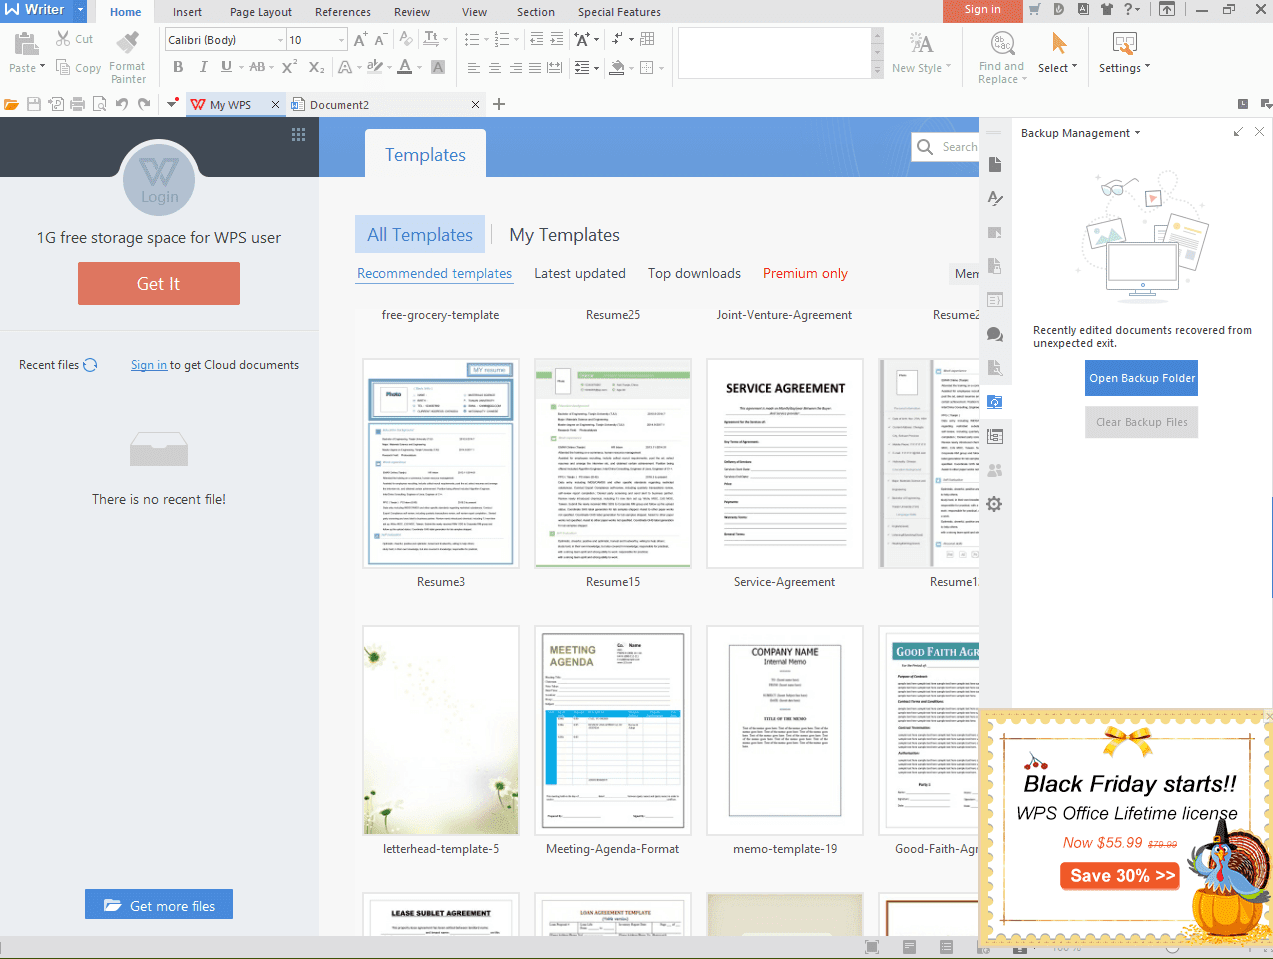
Task: Click the Open folder icon in quick toolbar
Action: coord(12,104)
